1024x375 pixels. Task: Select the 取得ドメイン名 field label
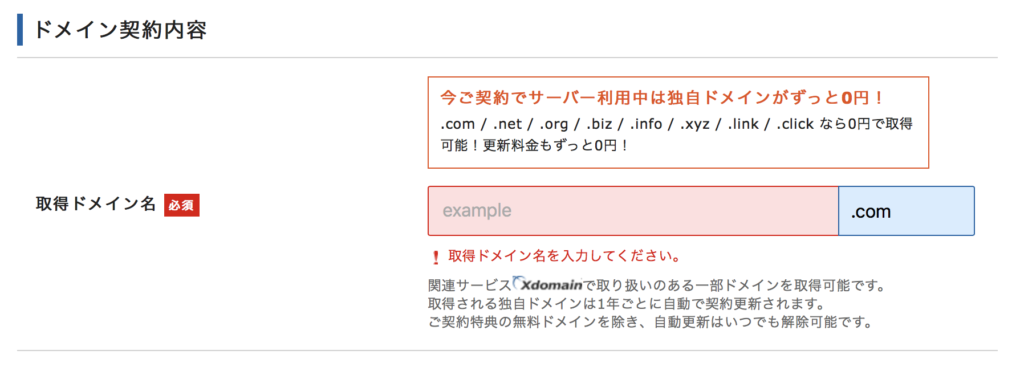click(95, 205)
